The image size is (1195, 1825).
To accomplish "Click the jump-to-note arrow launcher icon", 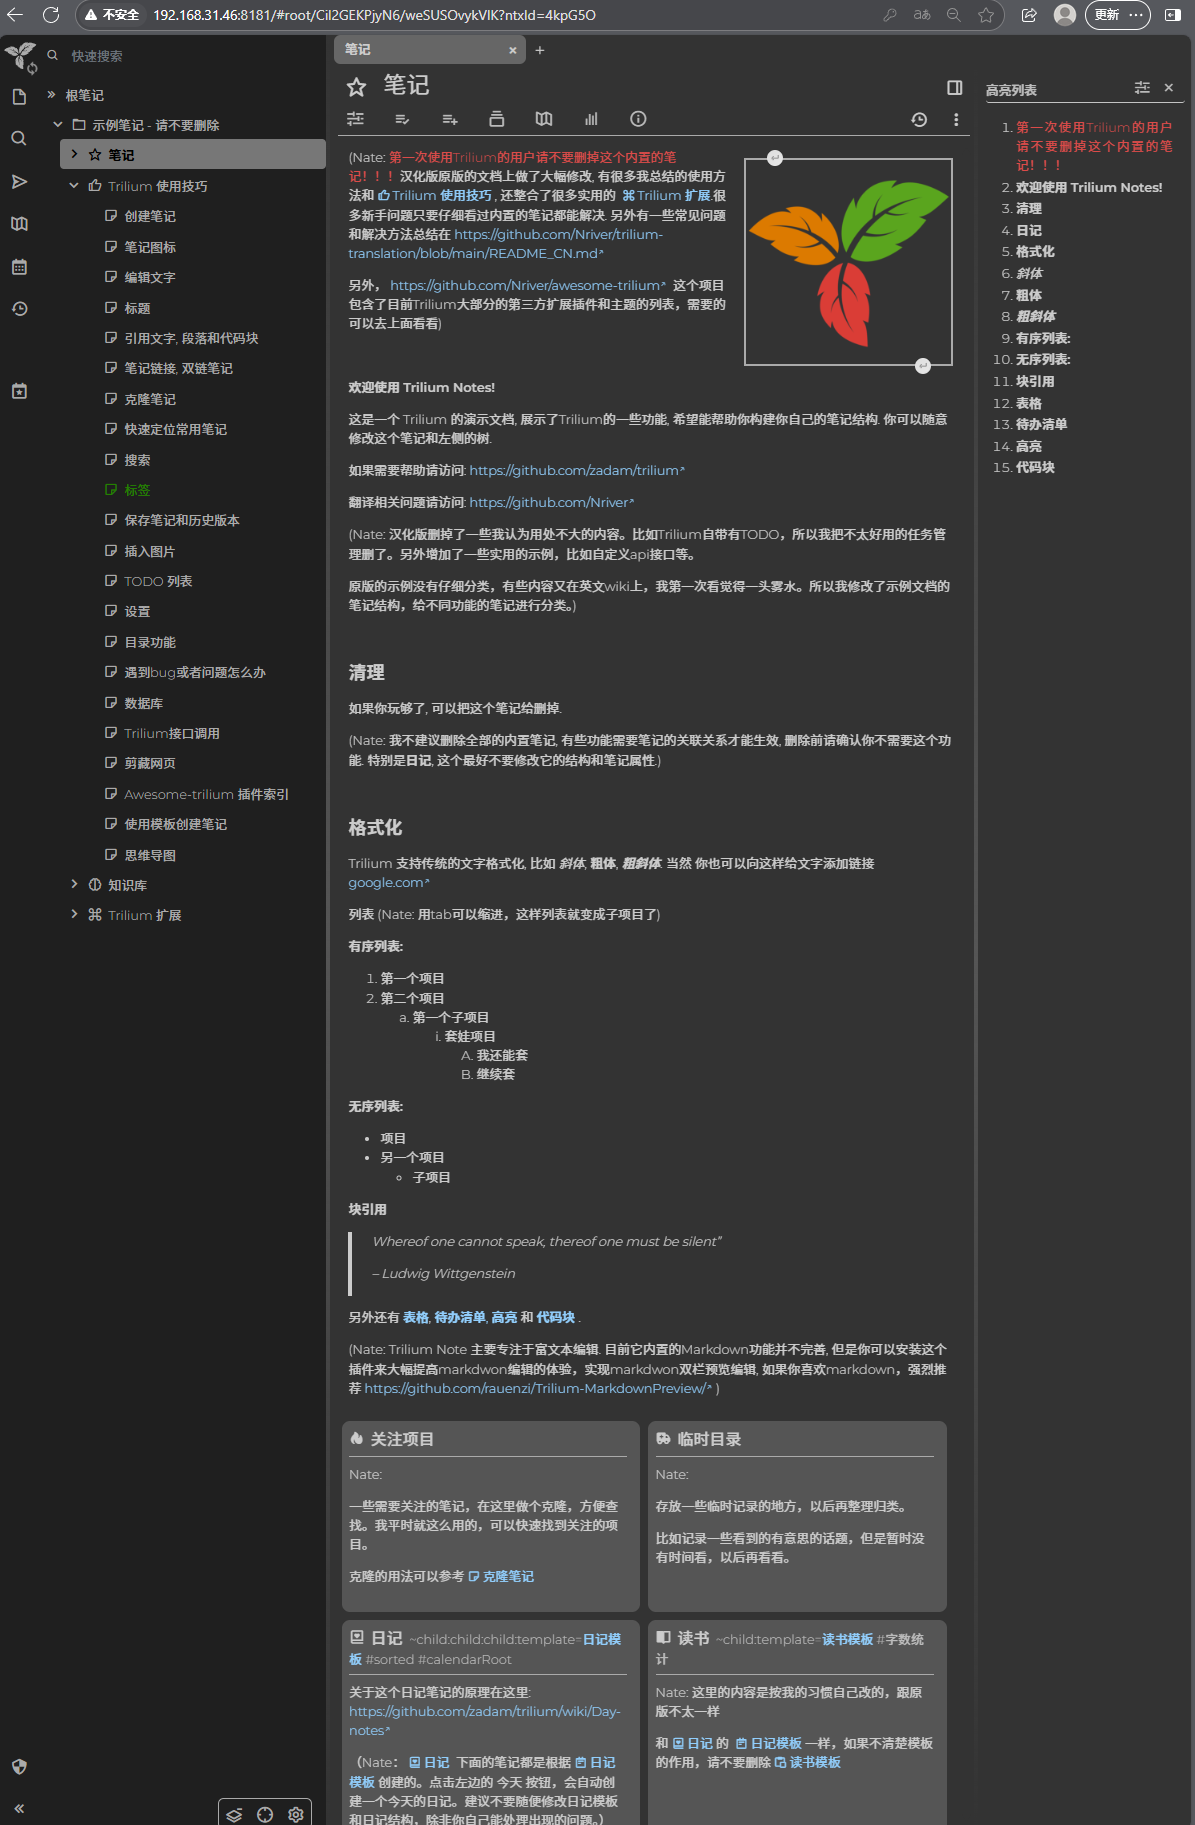I will click(19, 181).
